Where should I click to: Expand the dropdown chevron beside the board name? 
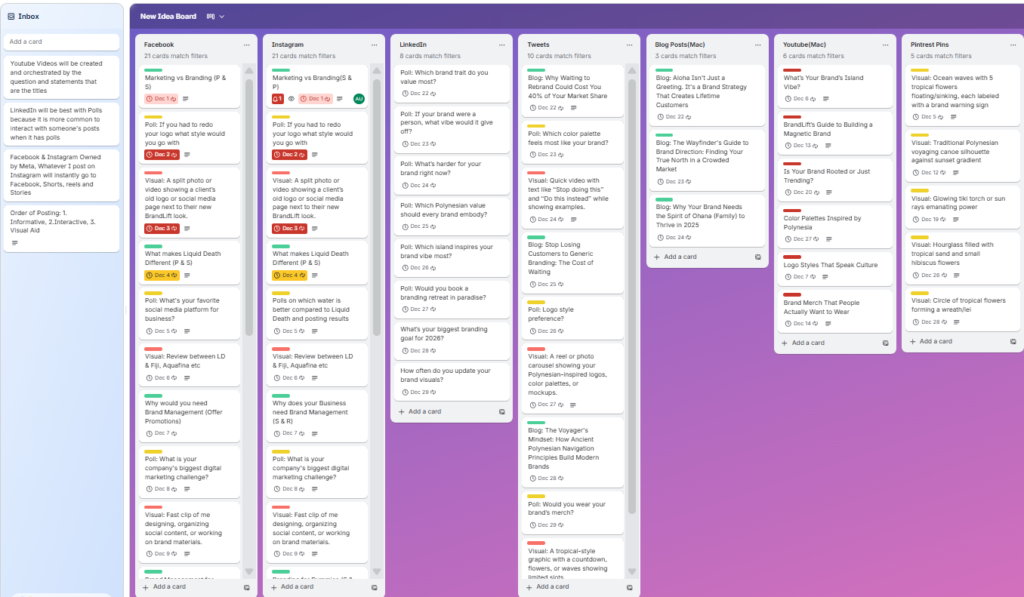[222, 17]
